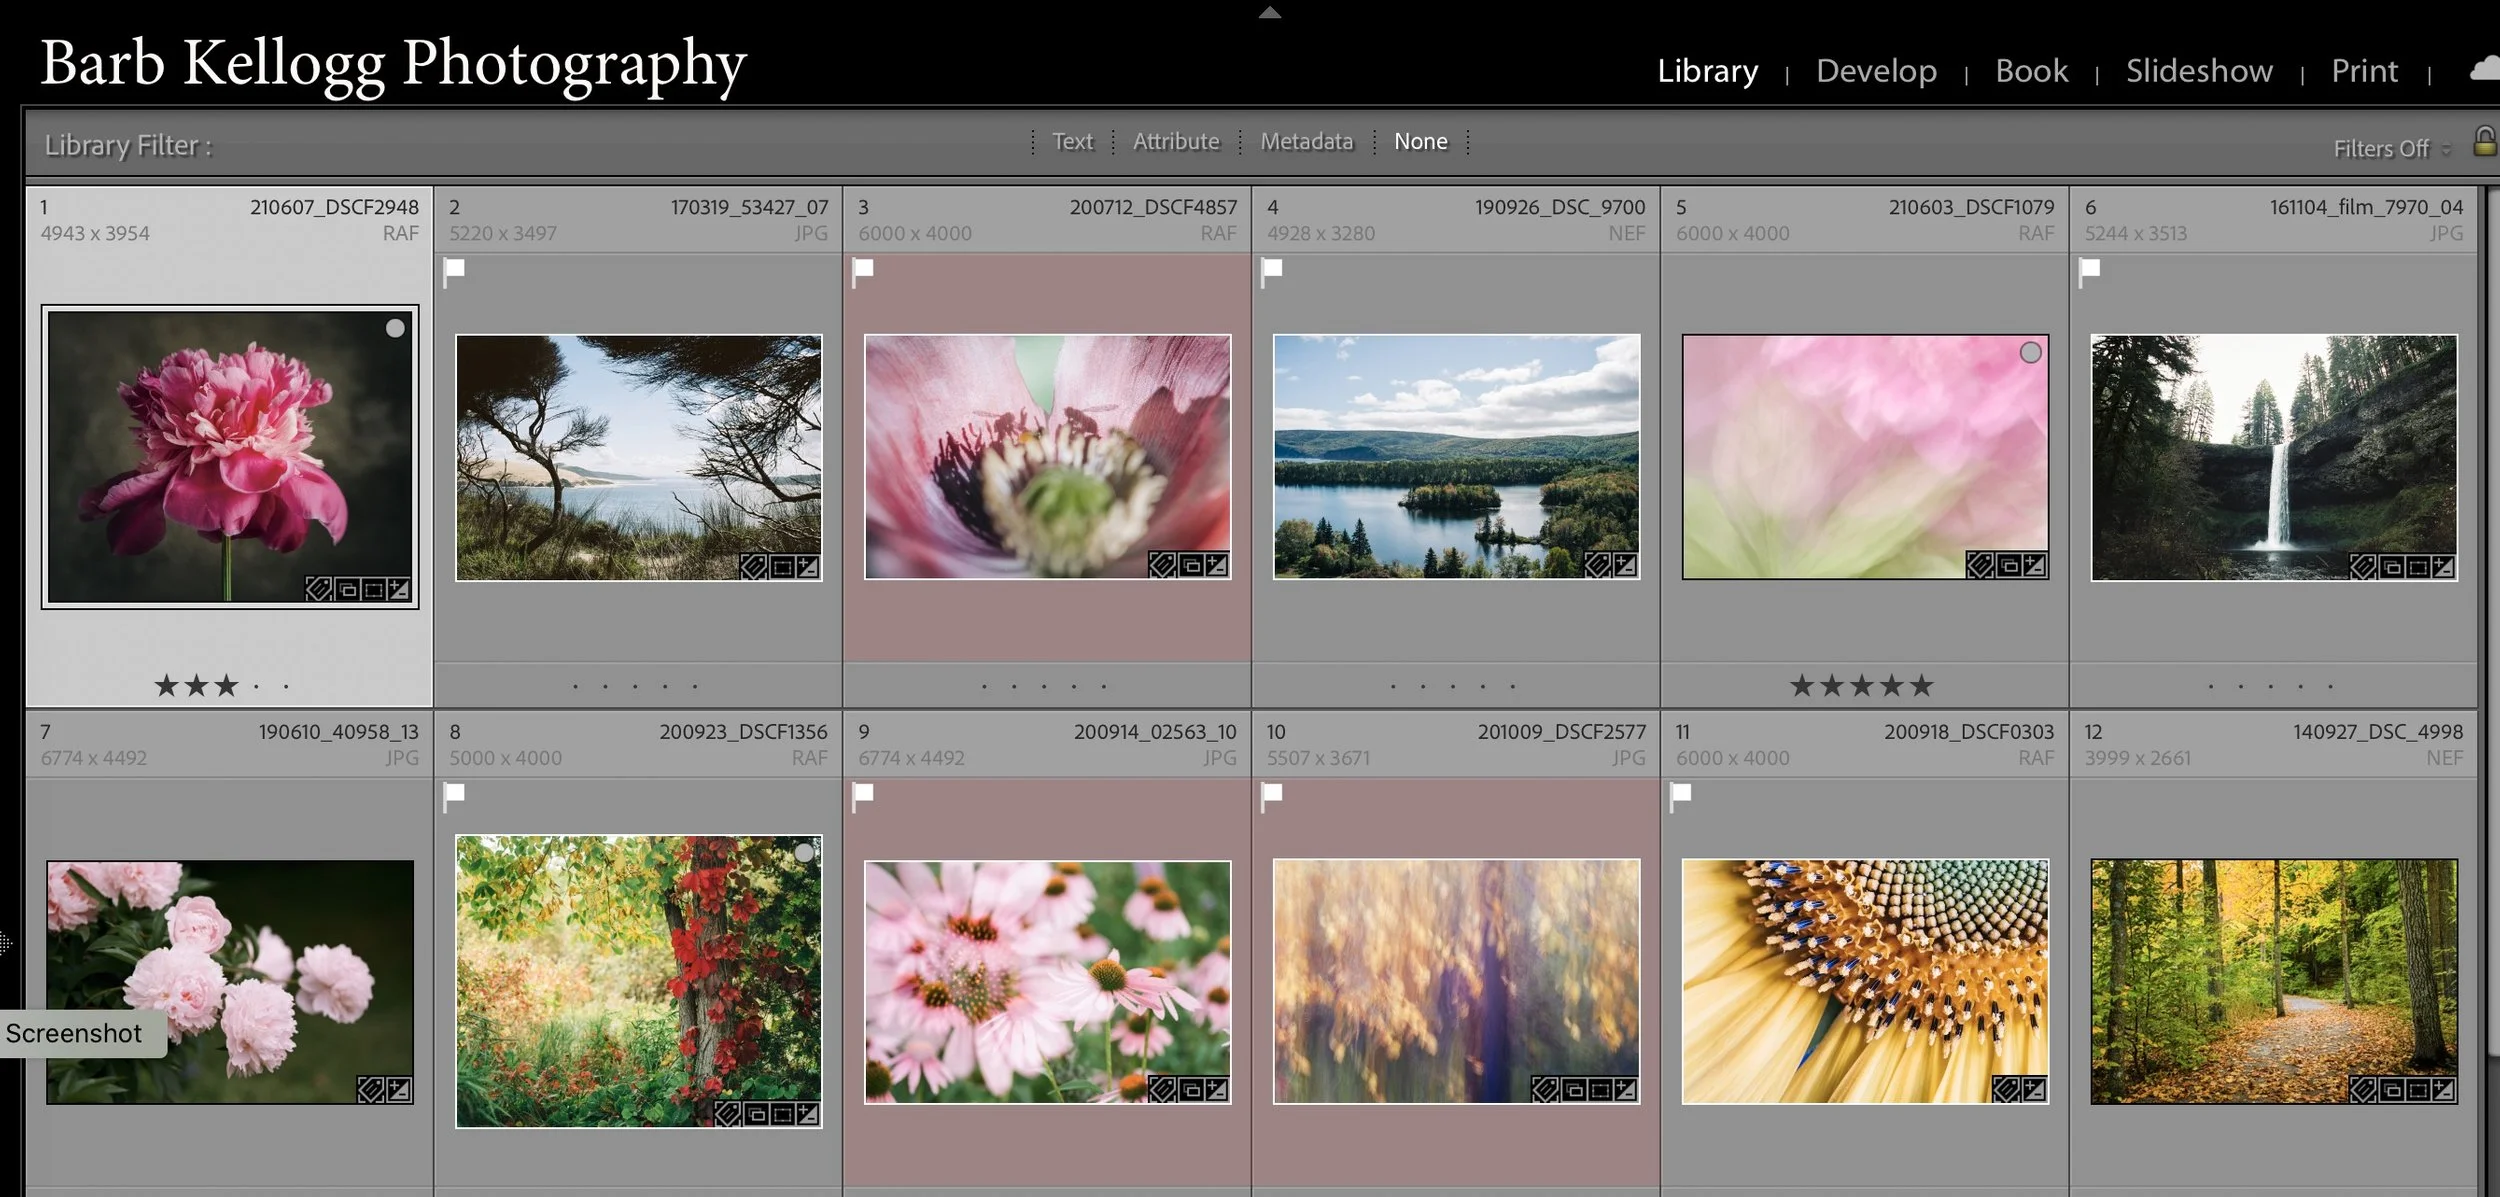2500x1197 pixels.
Task: Click crop badge on the photo 210607_DSCF2948 thumbnail
Action: pyautogui.click(x=373, y=589)
